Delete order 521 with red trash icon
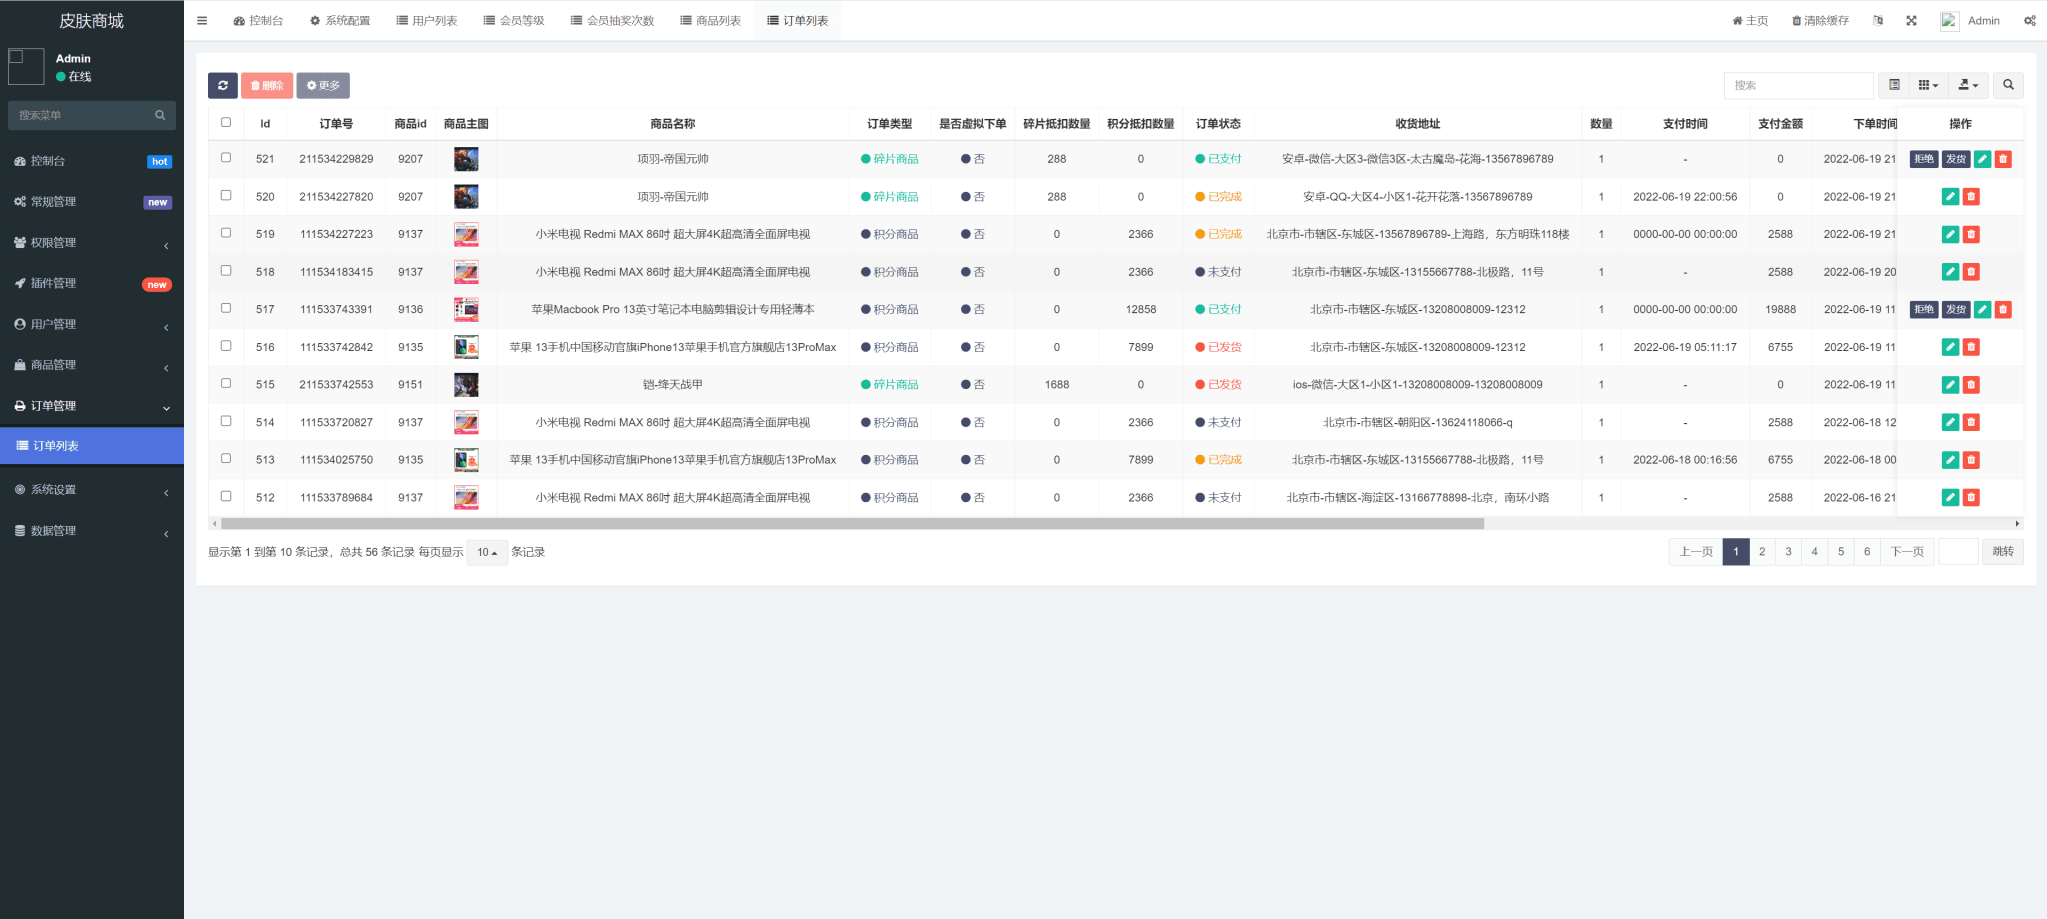Image resolution: width=2047 pixels, height=919 pixels. 2003,159
